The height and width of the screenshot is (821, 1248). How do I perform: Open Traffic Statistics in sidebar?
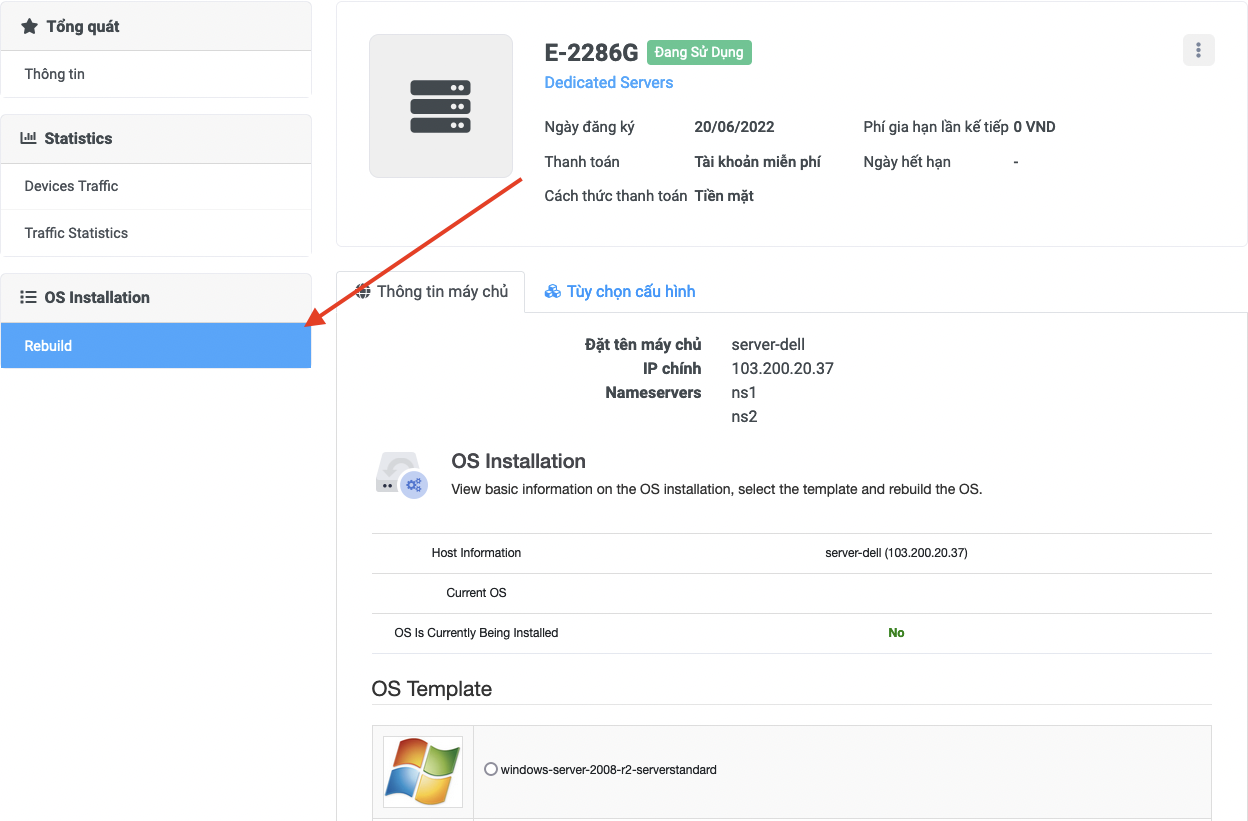(156, 233)
